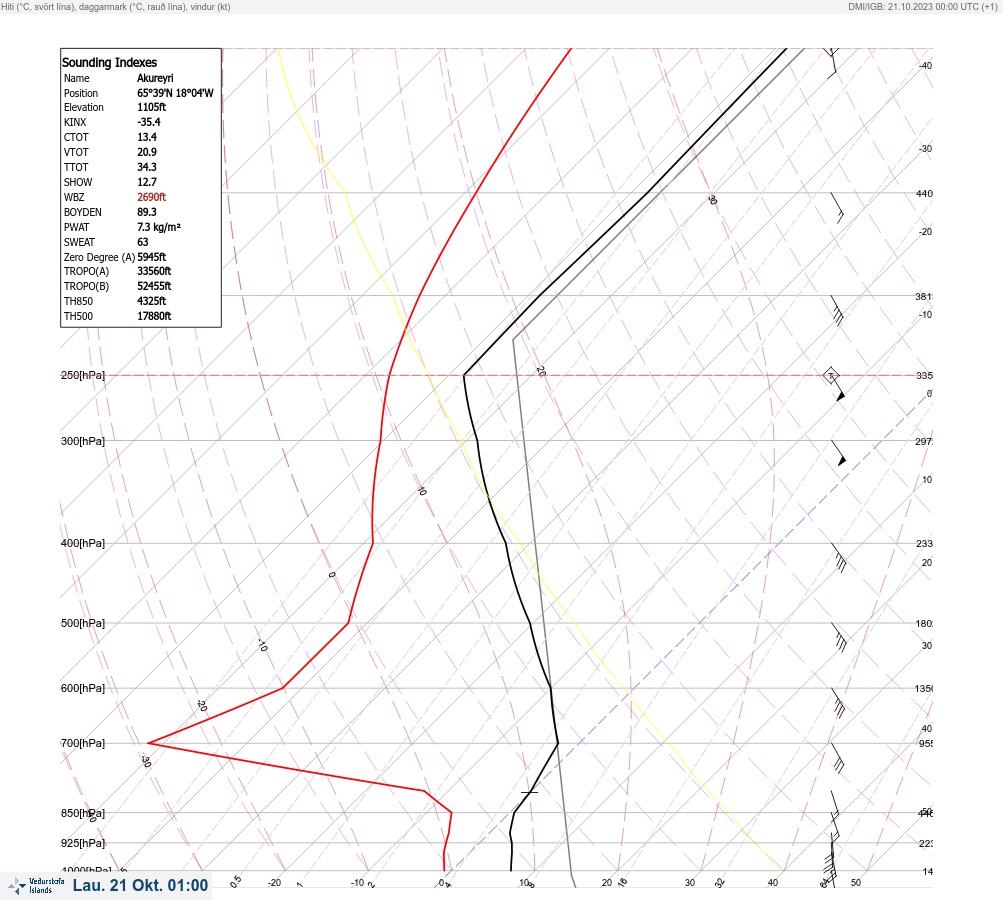Click the wind barb at the 600 hPa level
Screen dimensions: 1003x900
(839, 703)
